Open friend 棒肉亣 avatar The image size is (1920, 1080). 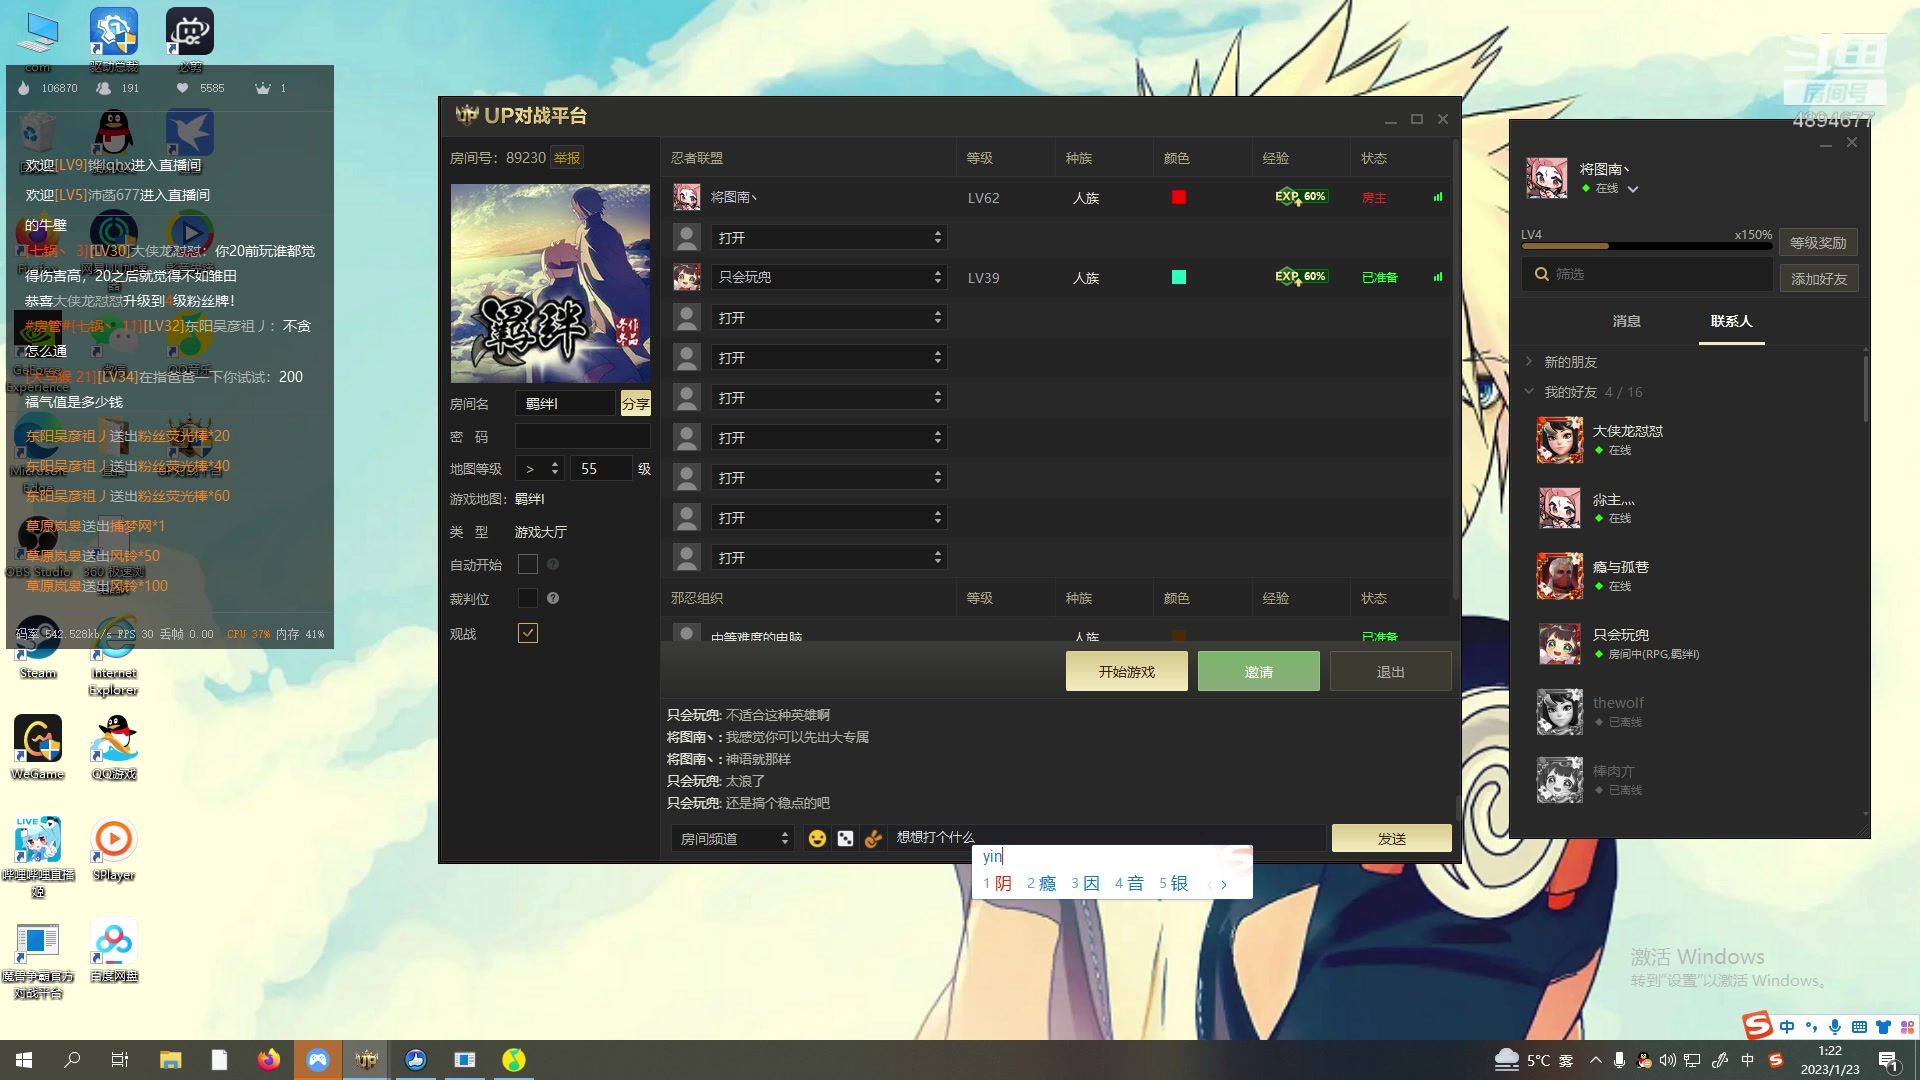pos(1560,780)
